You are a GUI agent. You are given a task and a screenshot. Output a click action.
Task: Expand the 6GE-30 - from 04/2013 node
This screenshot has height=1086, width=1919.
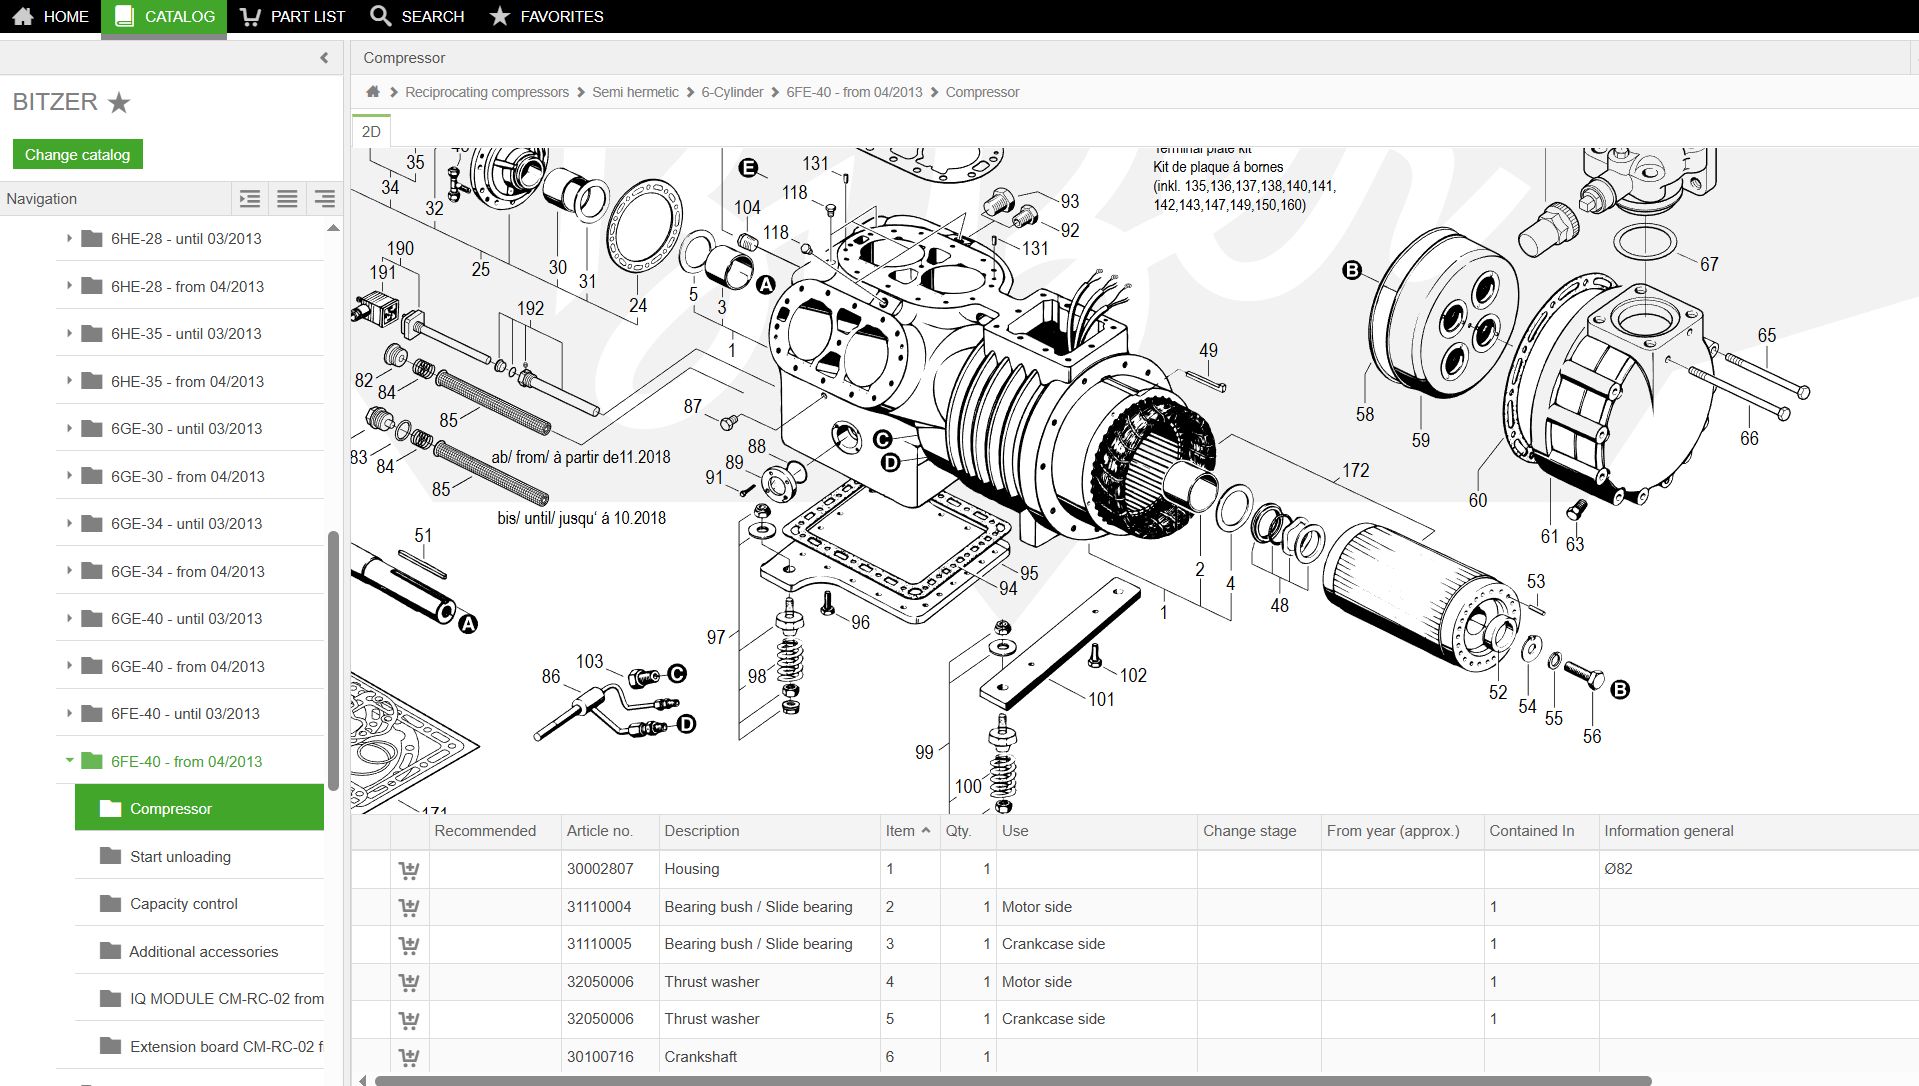(69, 476)
